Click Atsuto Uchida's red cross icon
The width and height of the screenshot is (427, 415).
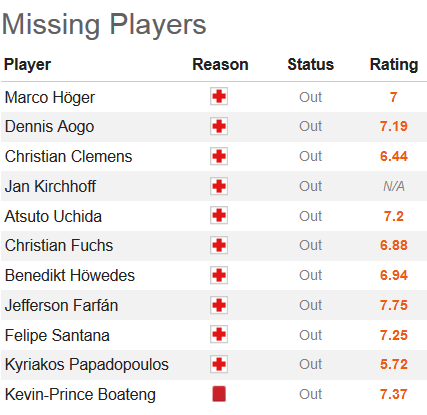click(219, 215)
